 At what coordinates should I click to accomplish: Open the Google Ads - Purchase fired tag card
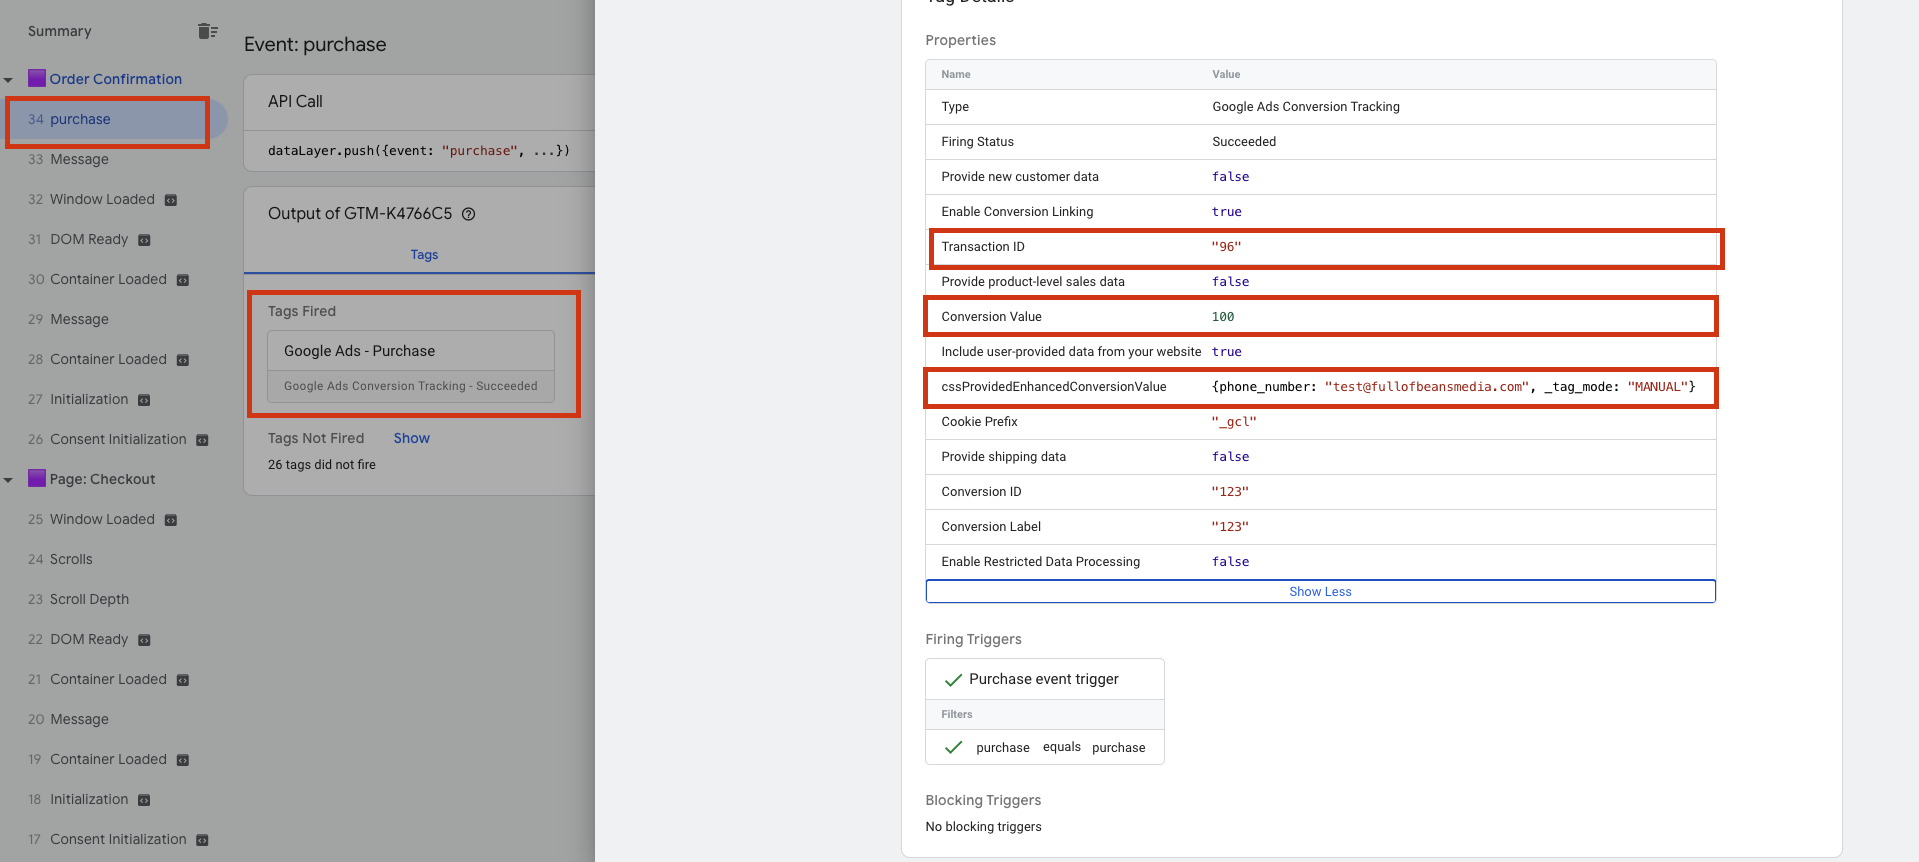click(411, 366)
